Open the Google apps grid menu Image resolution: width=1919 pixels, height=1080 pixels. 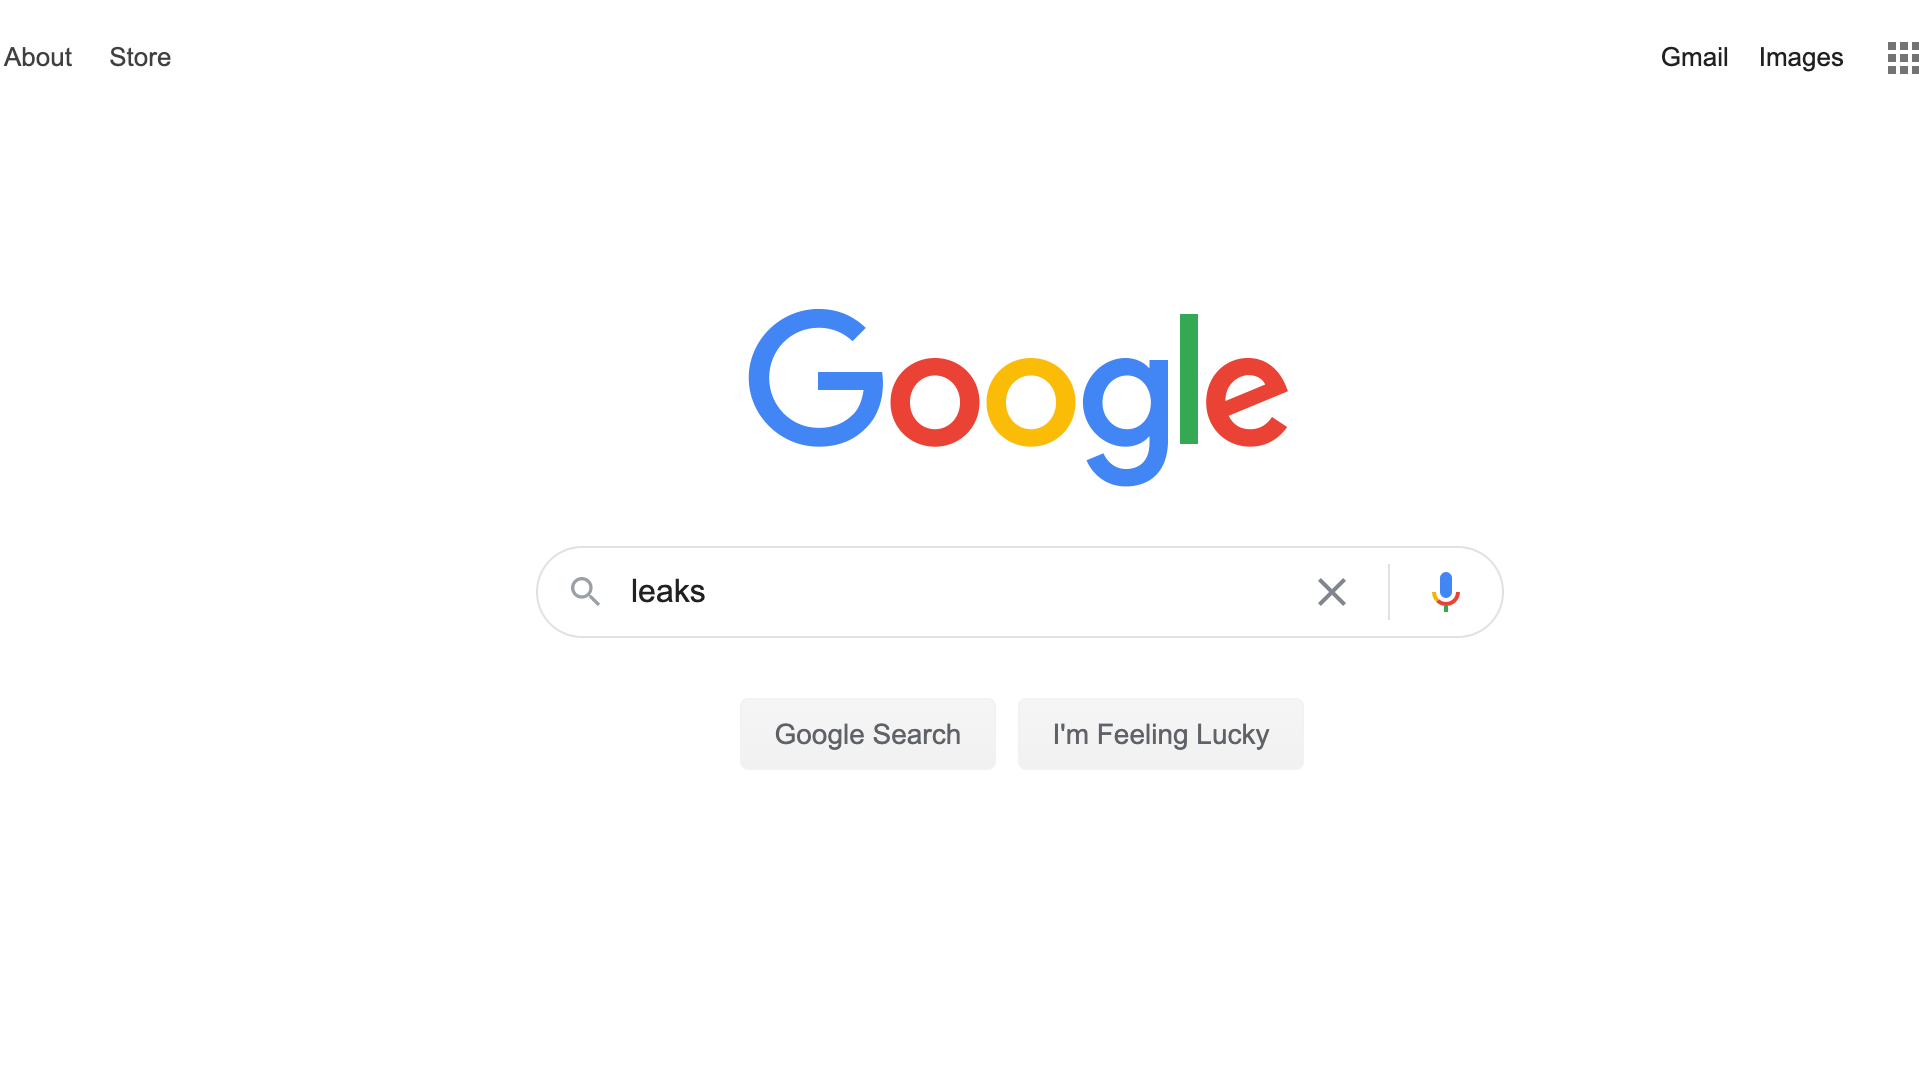click(x=1902, y=58)
